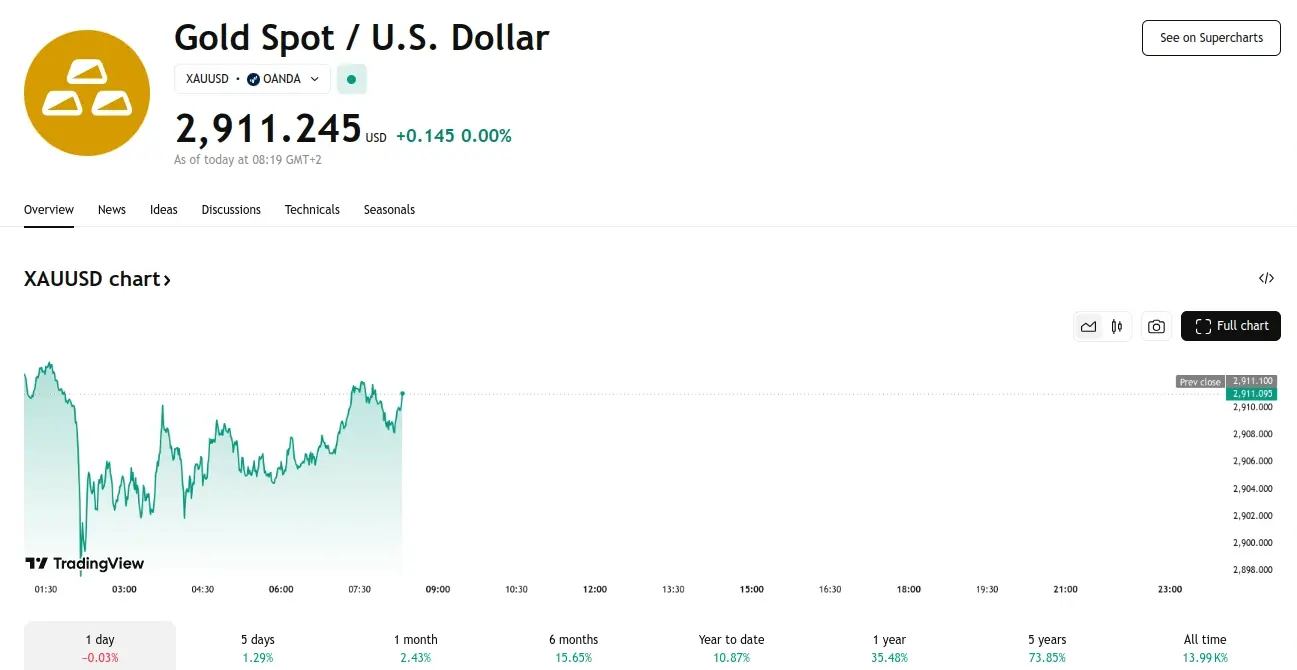
Task: Click the gold bars symbol logo
Action: click(x=87, y=92)
